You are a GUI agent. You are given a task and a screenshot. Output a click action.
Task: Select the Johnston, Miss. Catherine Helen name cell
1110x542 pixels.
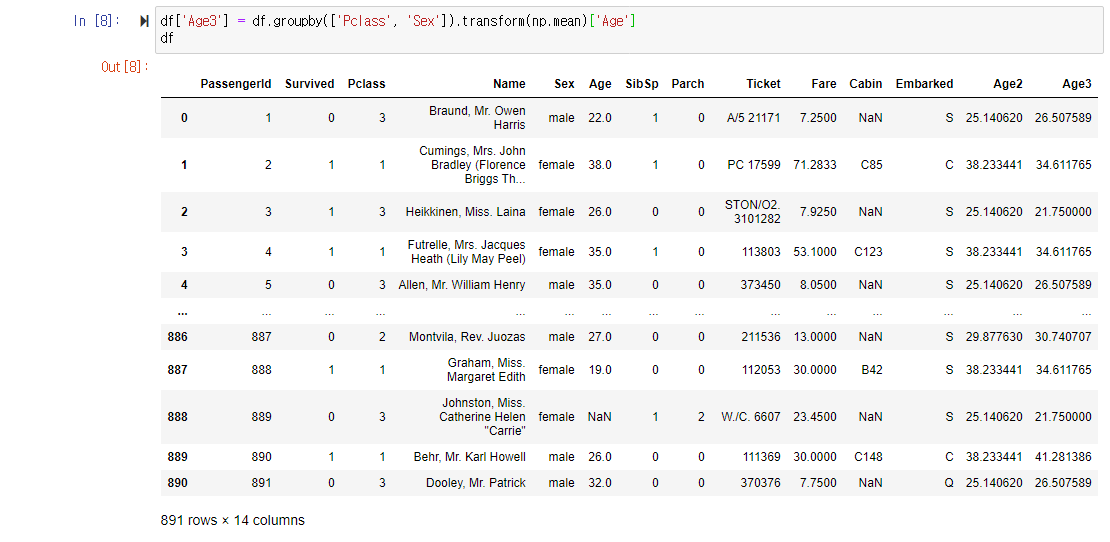click(x=482, y=417)
